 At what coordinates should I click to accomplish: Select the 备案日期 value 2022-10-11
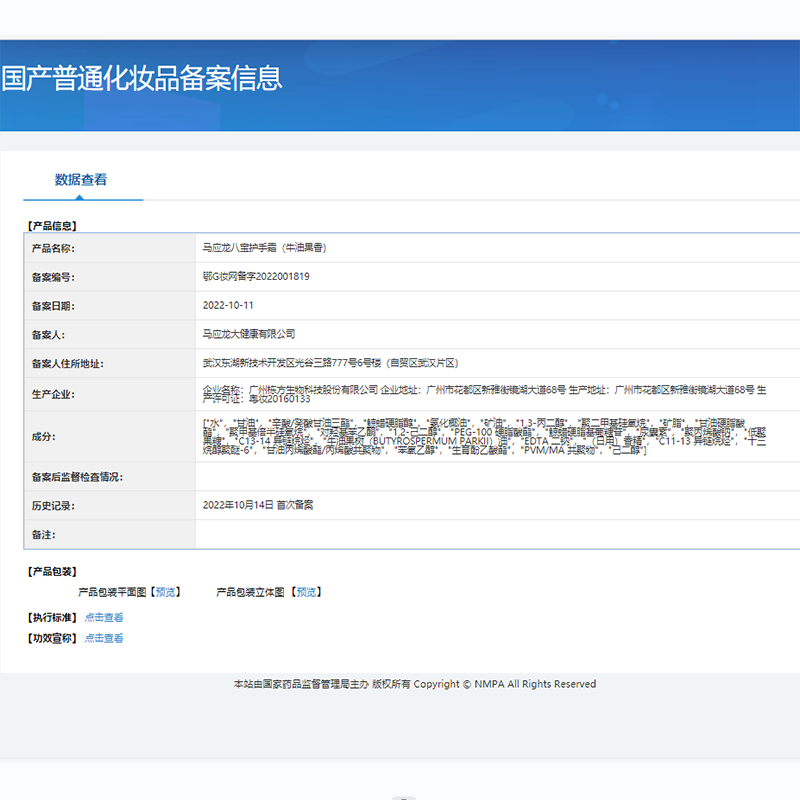(x=229, y=306)
